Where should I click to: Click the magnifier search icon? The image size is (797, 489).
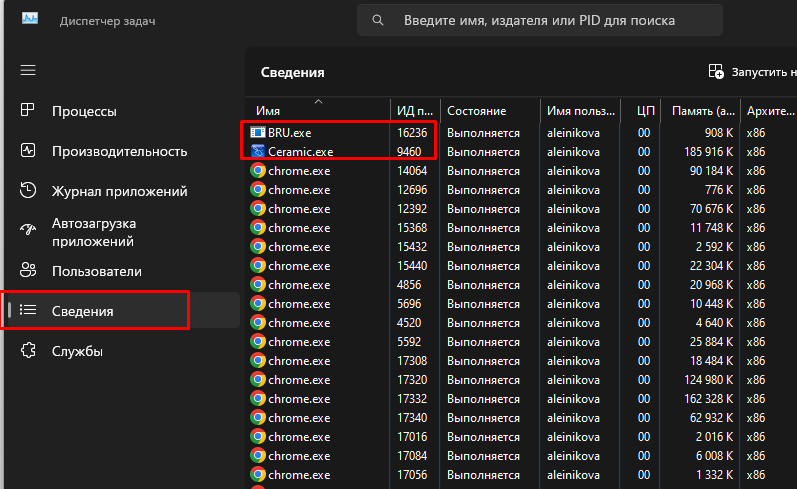pos(378,20)
